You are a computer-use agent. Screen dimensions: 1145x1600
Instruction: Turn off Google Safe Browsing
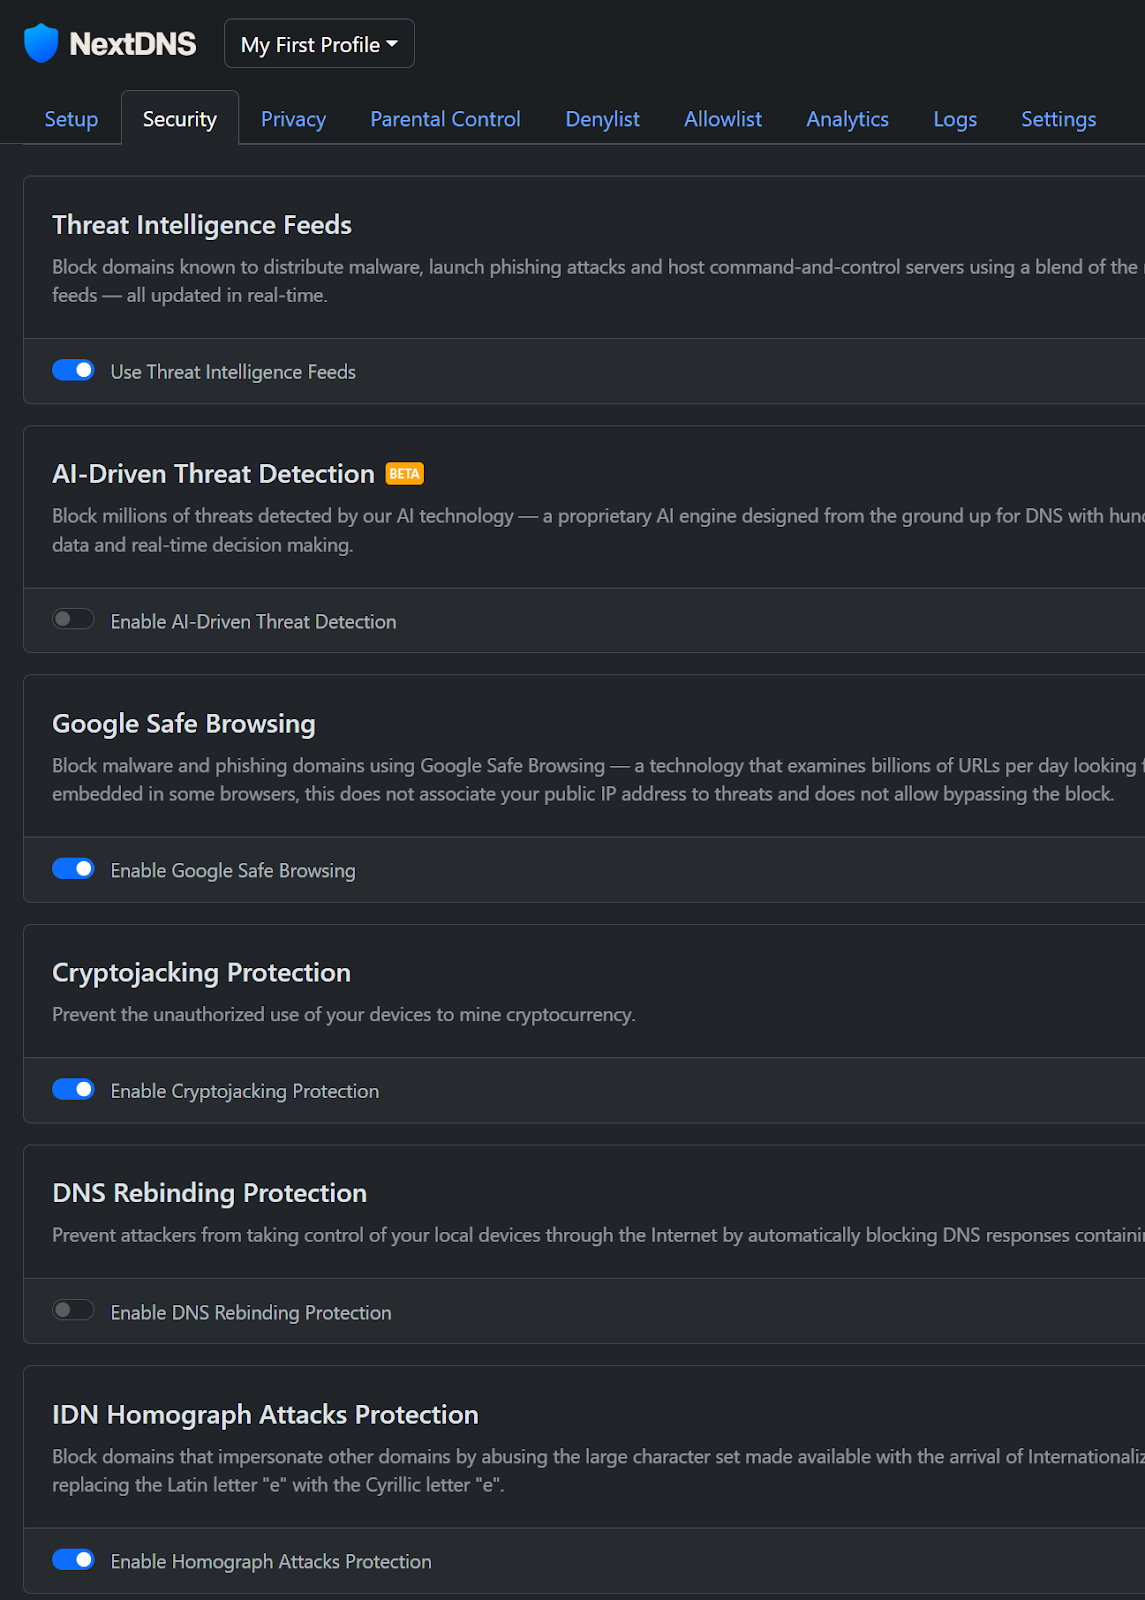[x=73, y=868]
